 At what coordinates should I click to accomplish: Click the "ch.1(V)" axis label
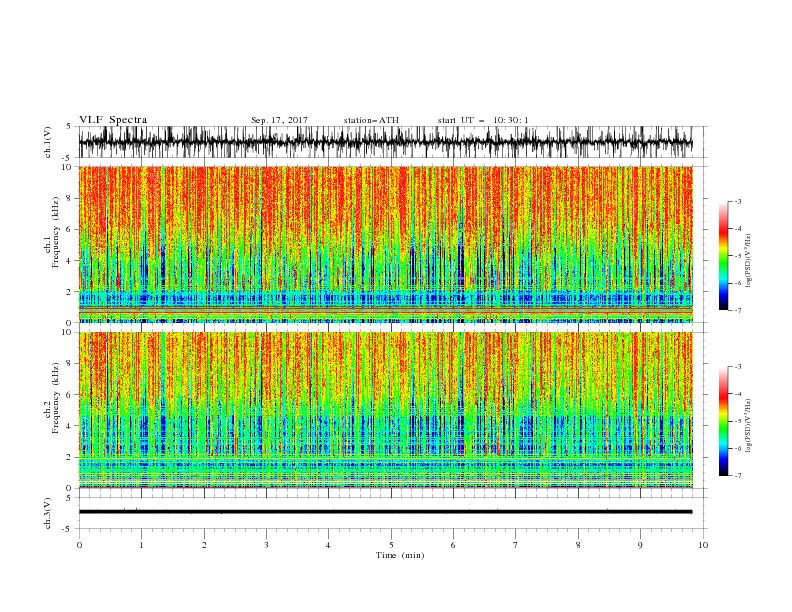(48, 142)
